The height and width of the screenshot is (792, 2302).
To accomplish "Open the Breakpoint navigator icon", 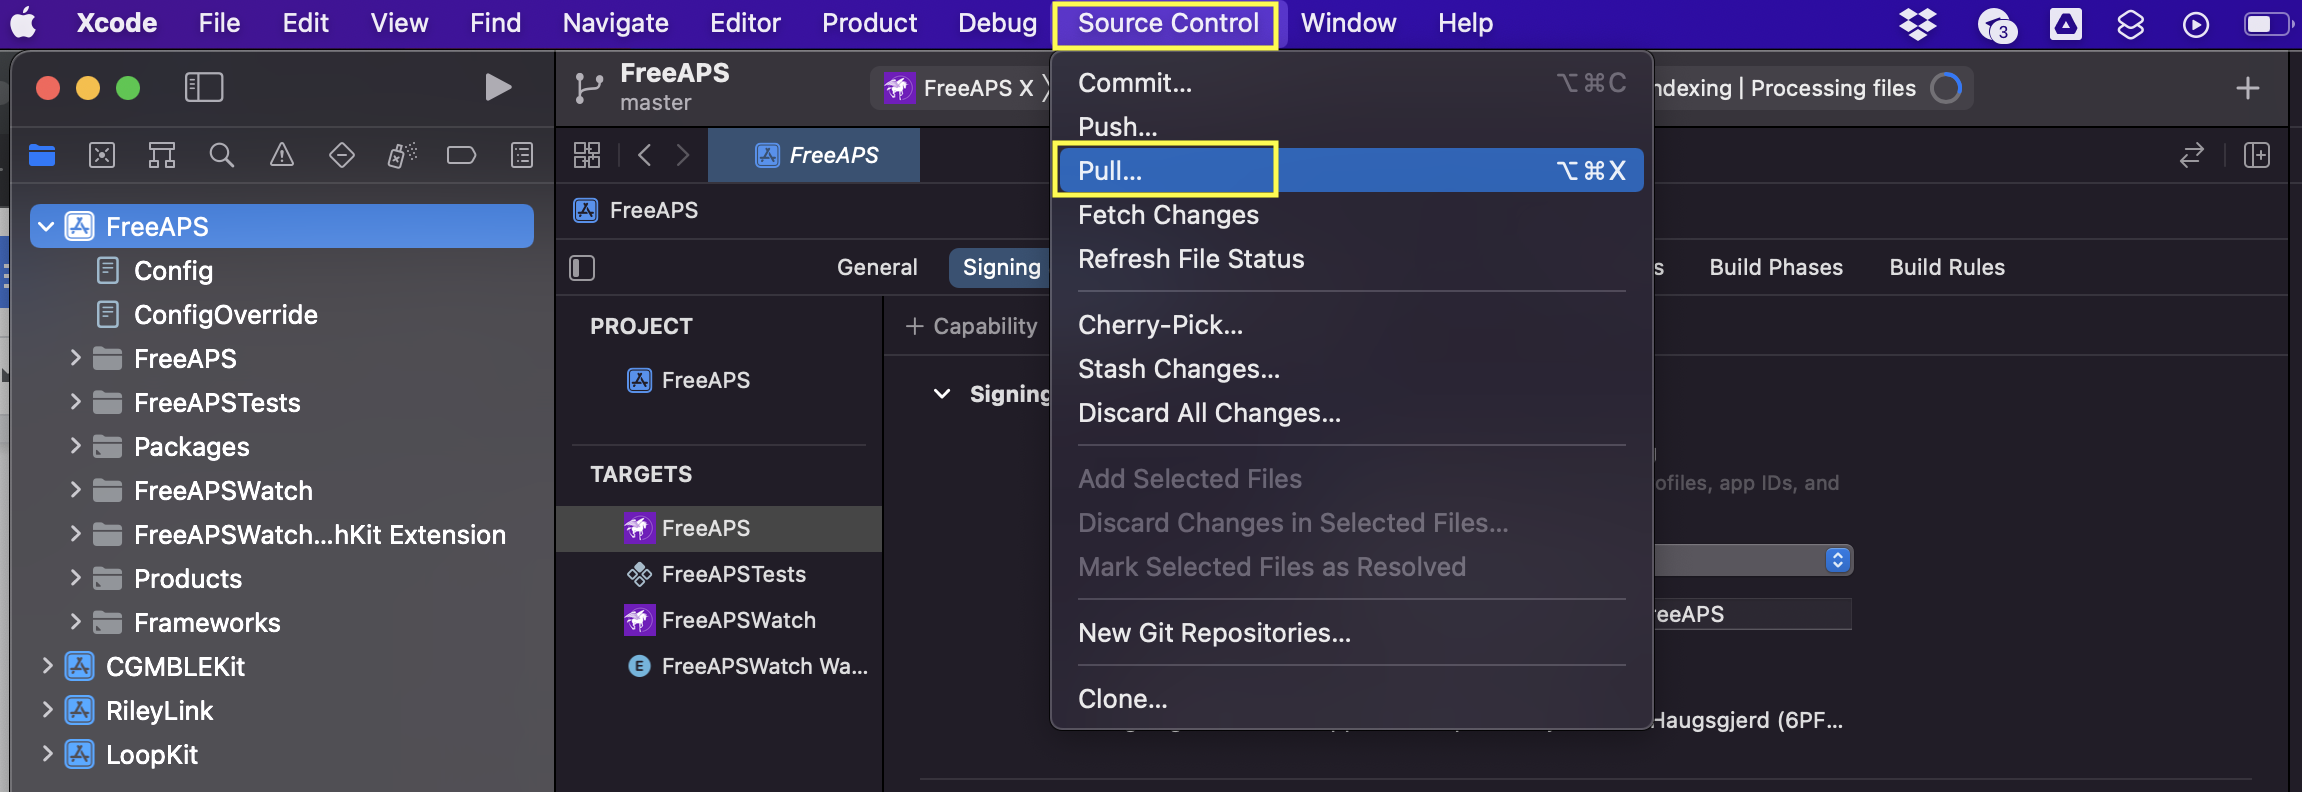I will [461, 155].
